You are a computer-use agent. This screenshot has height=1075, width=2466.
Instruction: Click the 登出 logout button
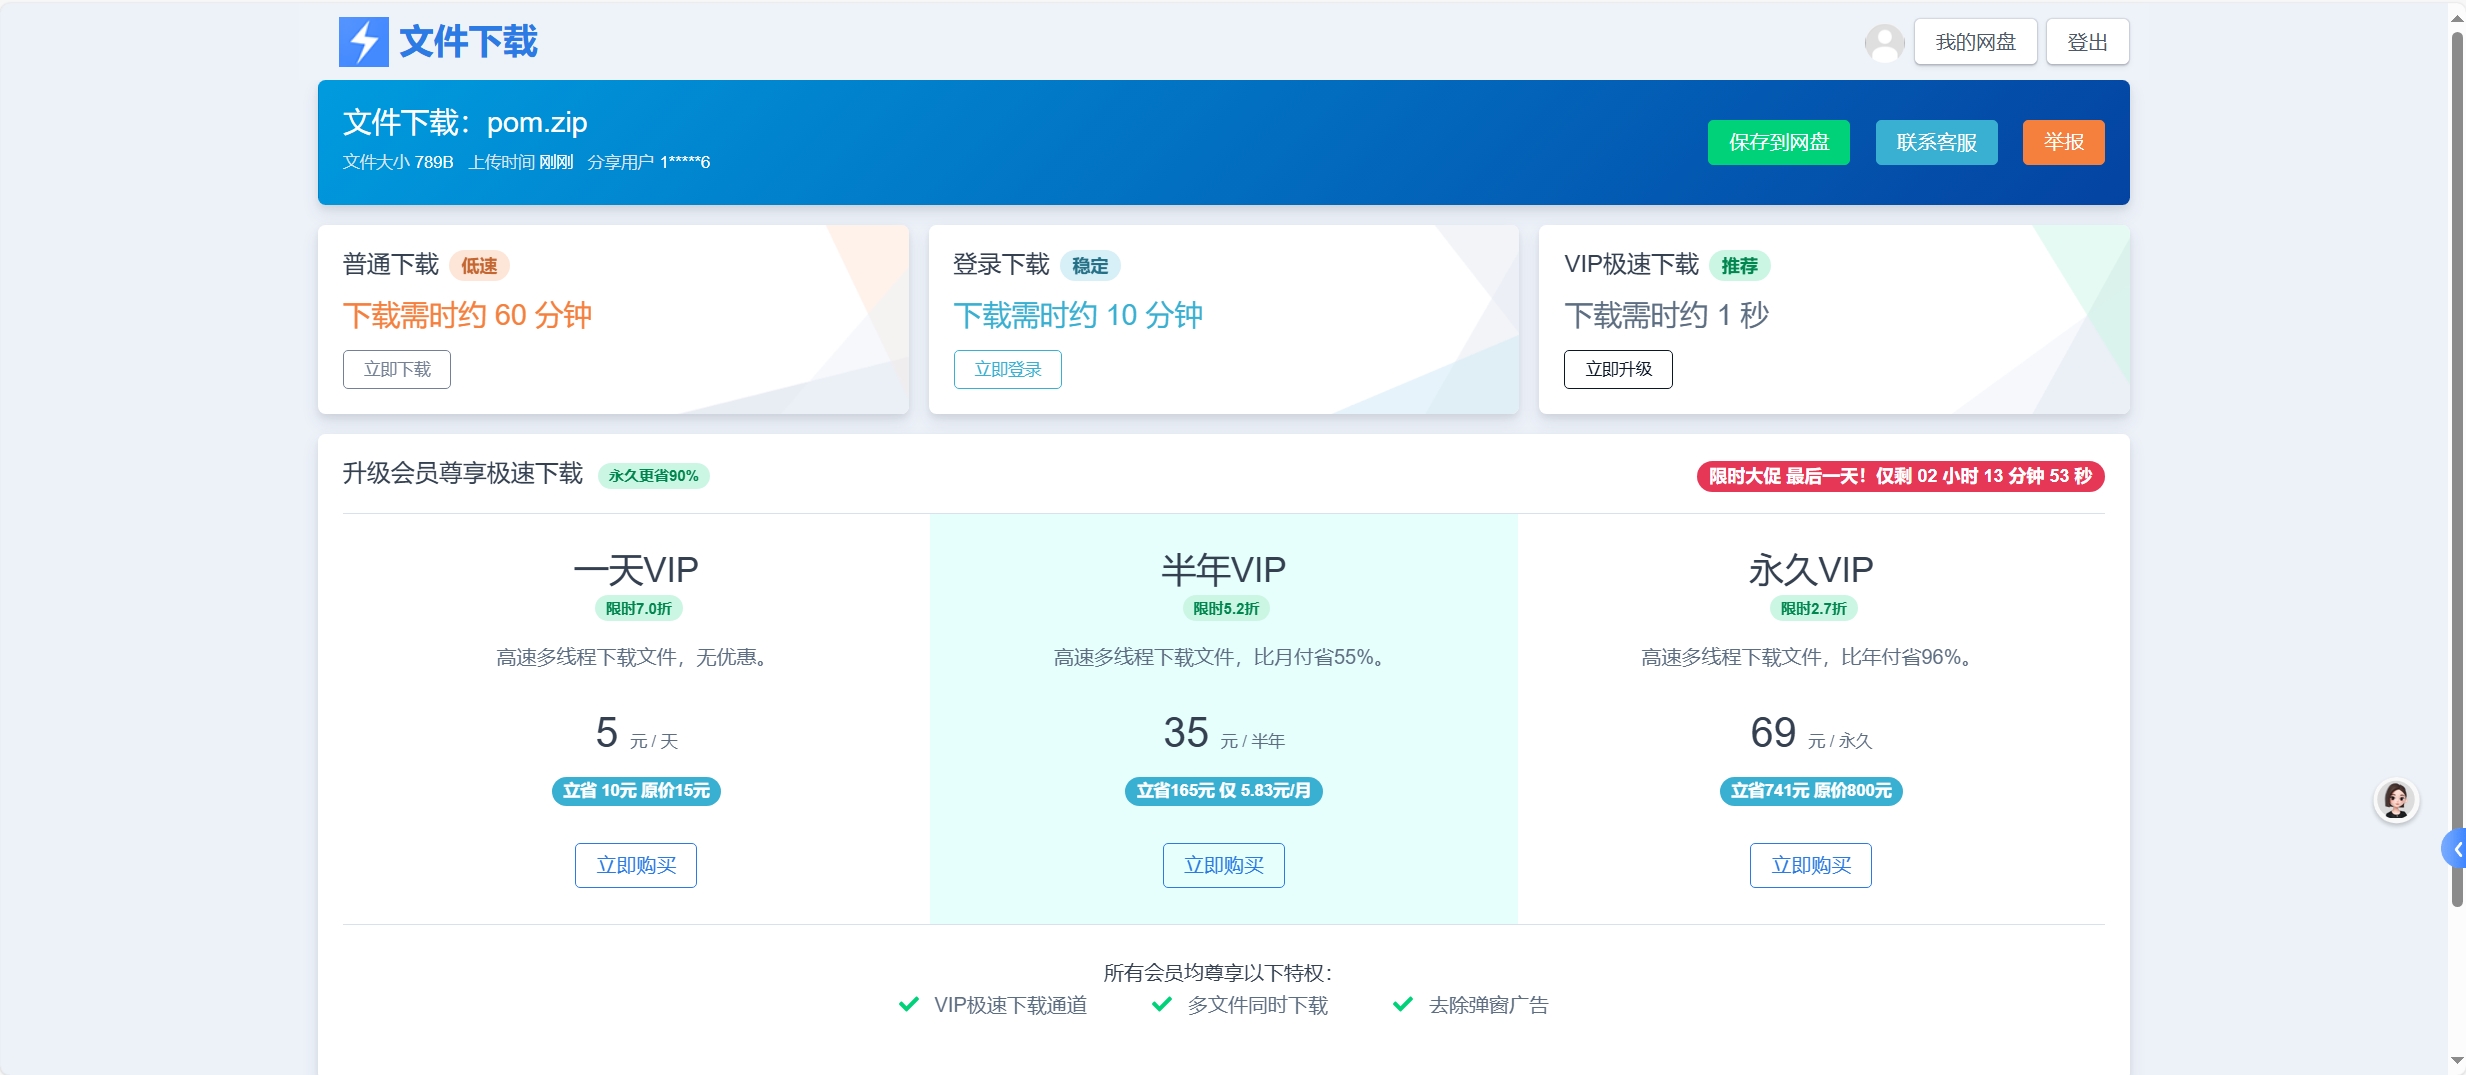(2087, 42)
